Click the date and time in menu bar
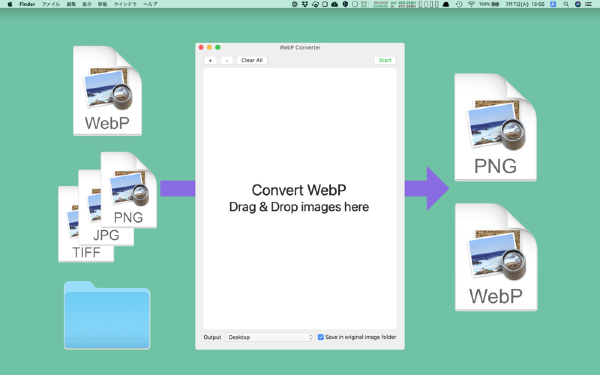This screenshot has width=600, height=375. [x=525, y=4]
